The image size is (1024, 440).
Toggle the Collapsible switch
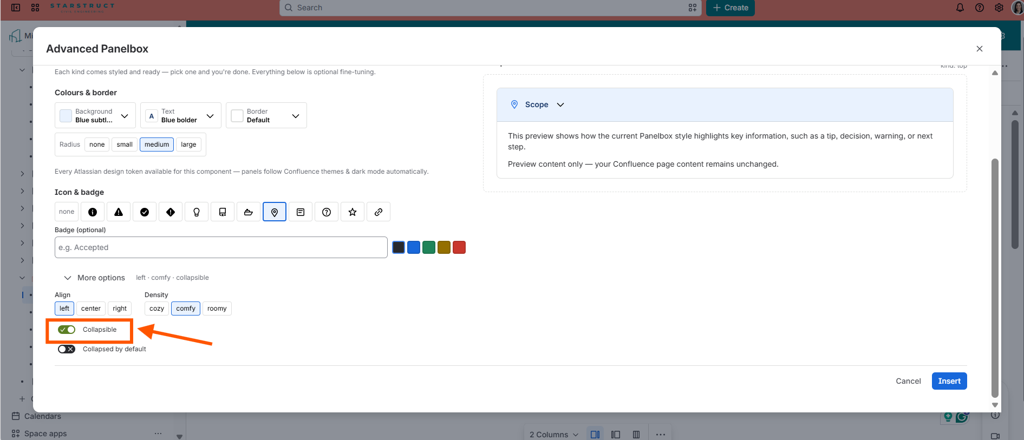coord(66,330)
